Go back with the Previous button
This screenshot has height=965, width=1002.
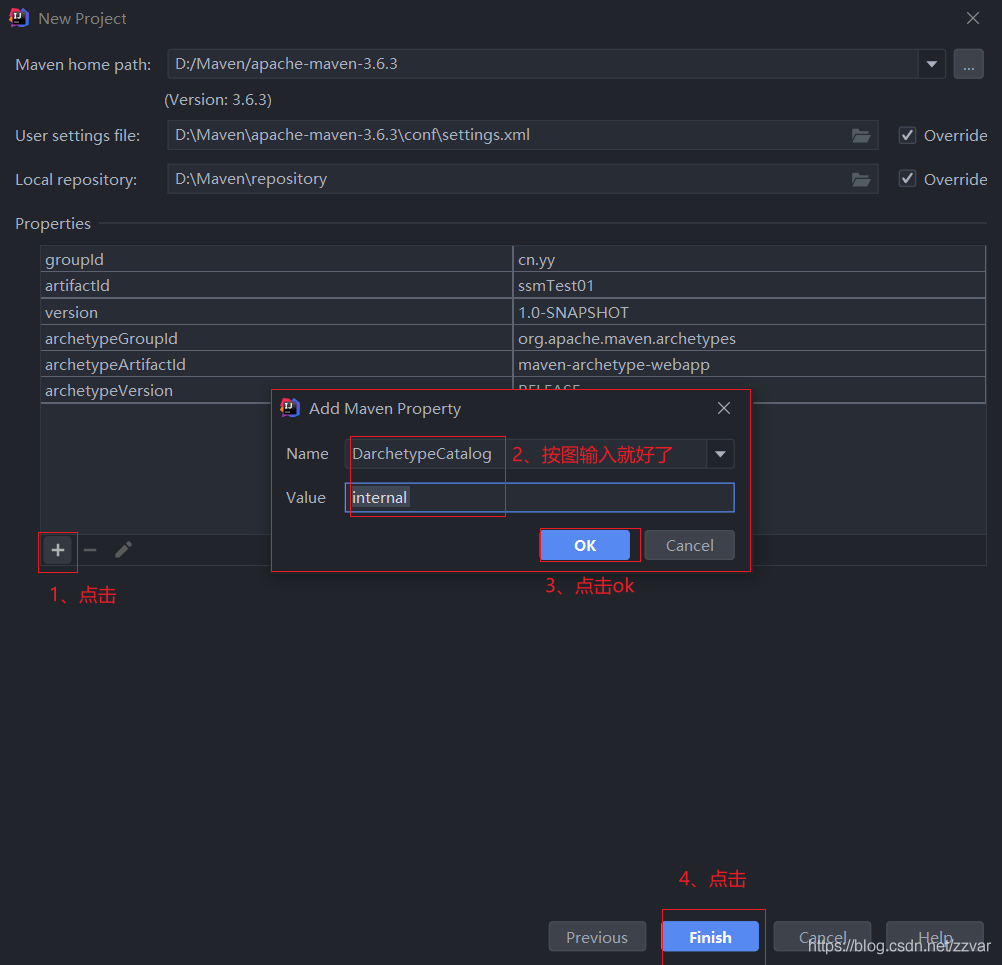[597, 937]
